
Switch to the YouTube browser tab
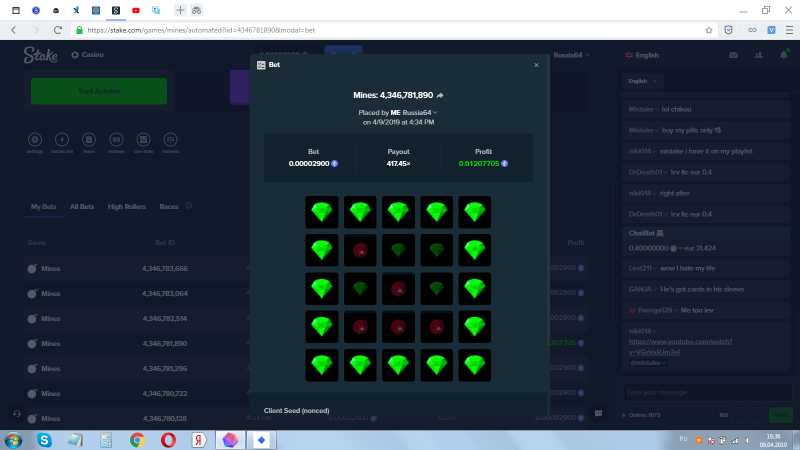(x=136, y=10)
